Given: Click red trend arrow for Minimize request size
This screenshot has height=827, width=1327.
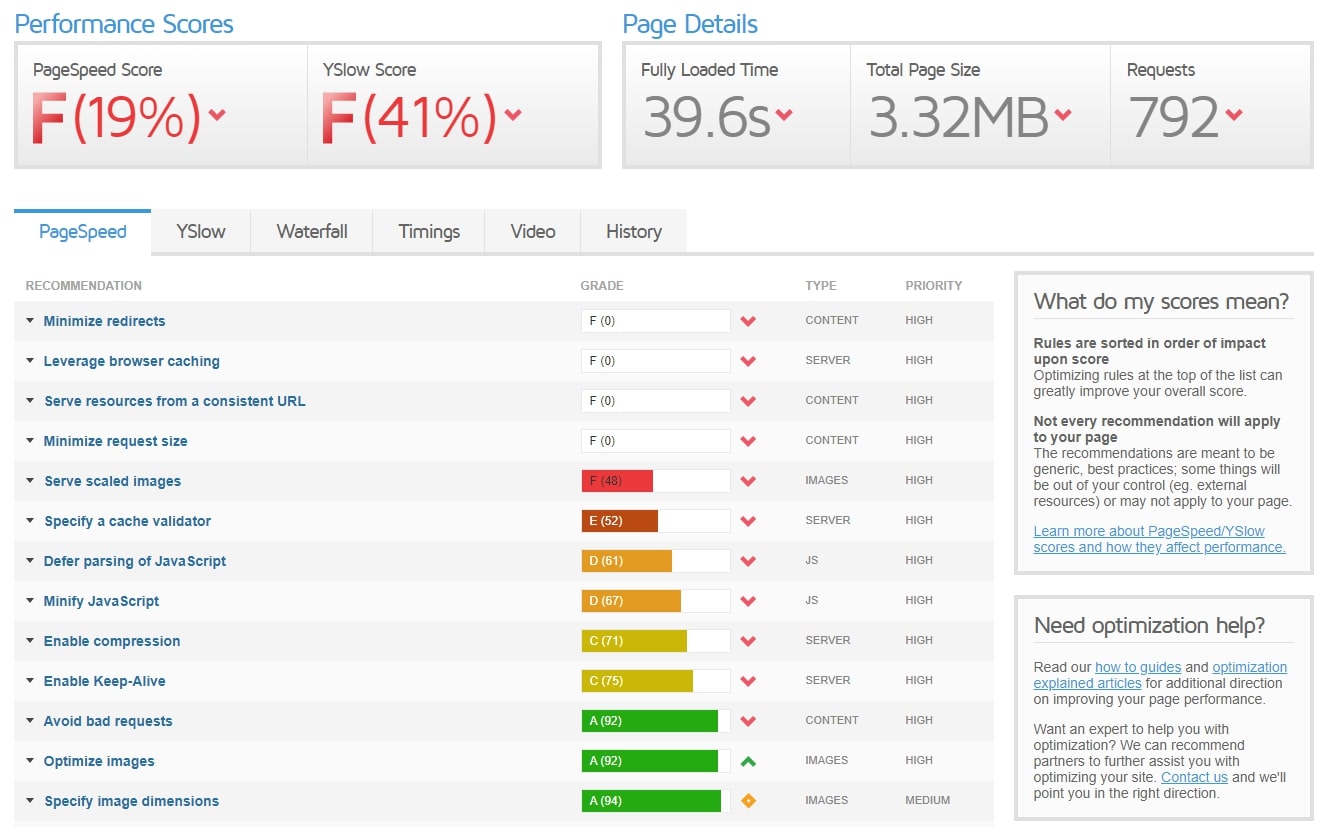Looking at the screenshot, I should [x=748, y=441].
